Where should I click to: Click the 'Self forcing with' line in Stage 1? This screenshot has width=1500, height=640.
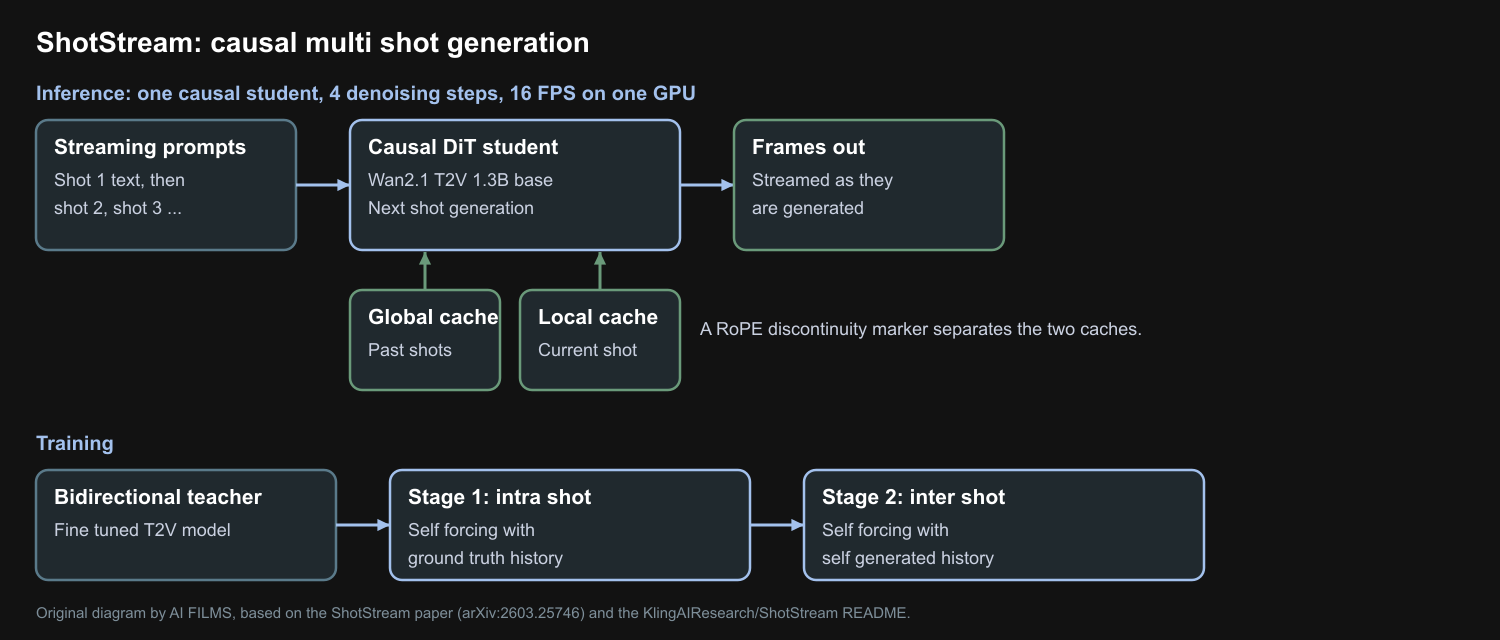(471, 530)
